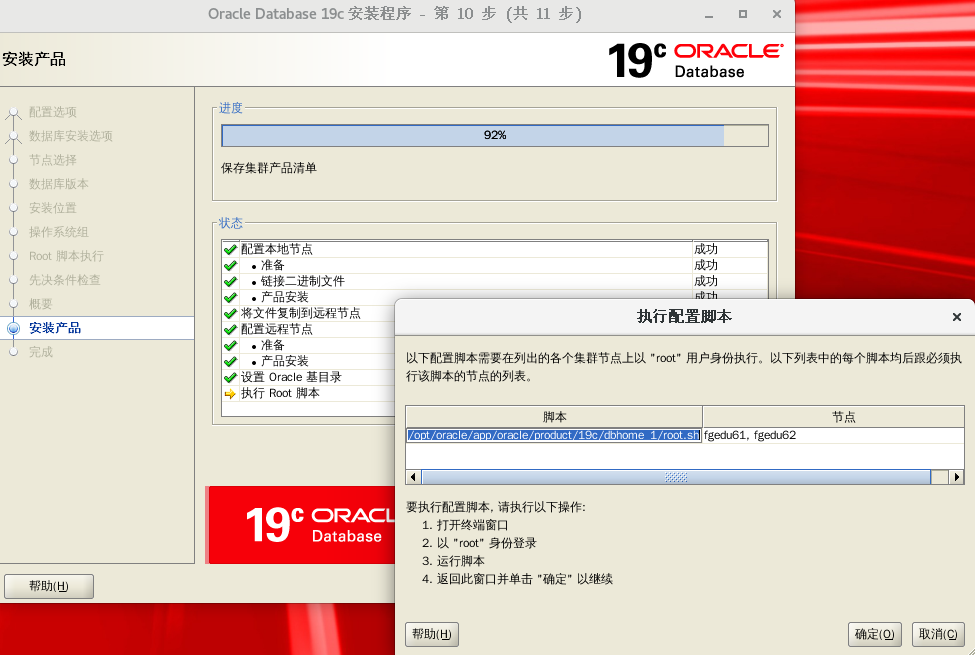
Task: Close the 执行配置脚本 dialog
Action: [957, 317]
